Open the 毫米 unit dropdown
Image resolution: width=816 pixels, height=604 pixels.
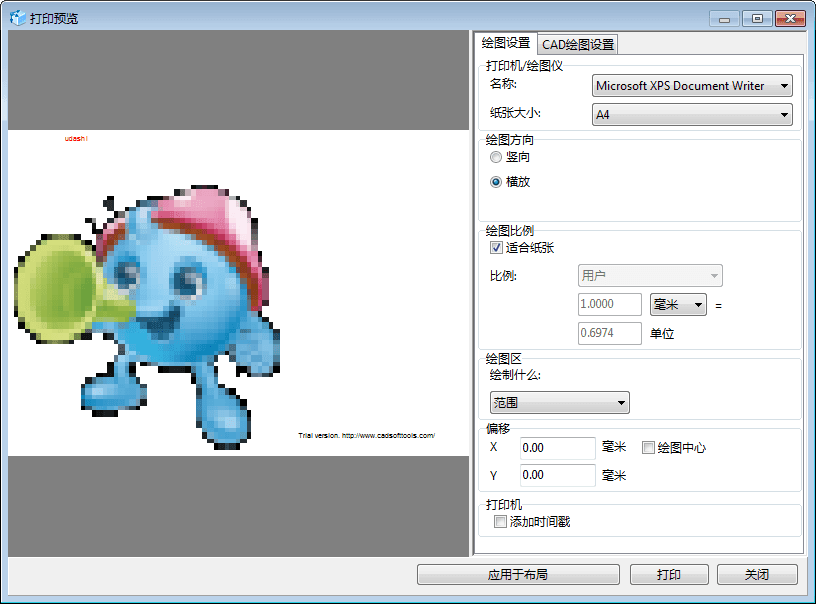click(678, 304)
